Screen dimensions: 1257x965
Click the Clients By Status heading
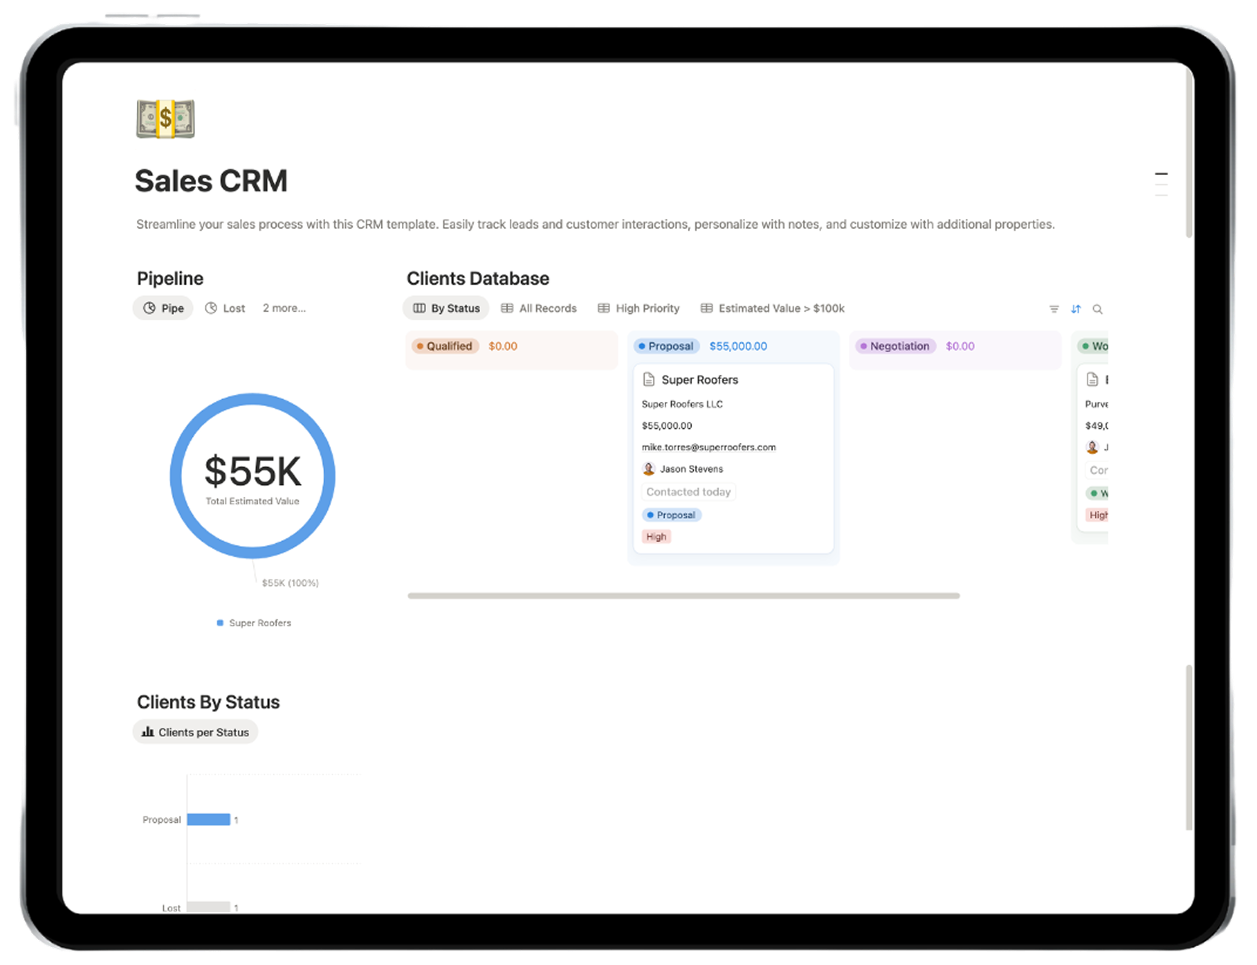coord(208,702)
